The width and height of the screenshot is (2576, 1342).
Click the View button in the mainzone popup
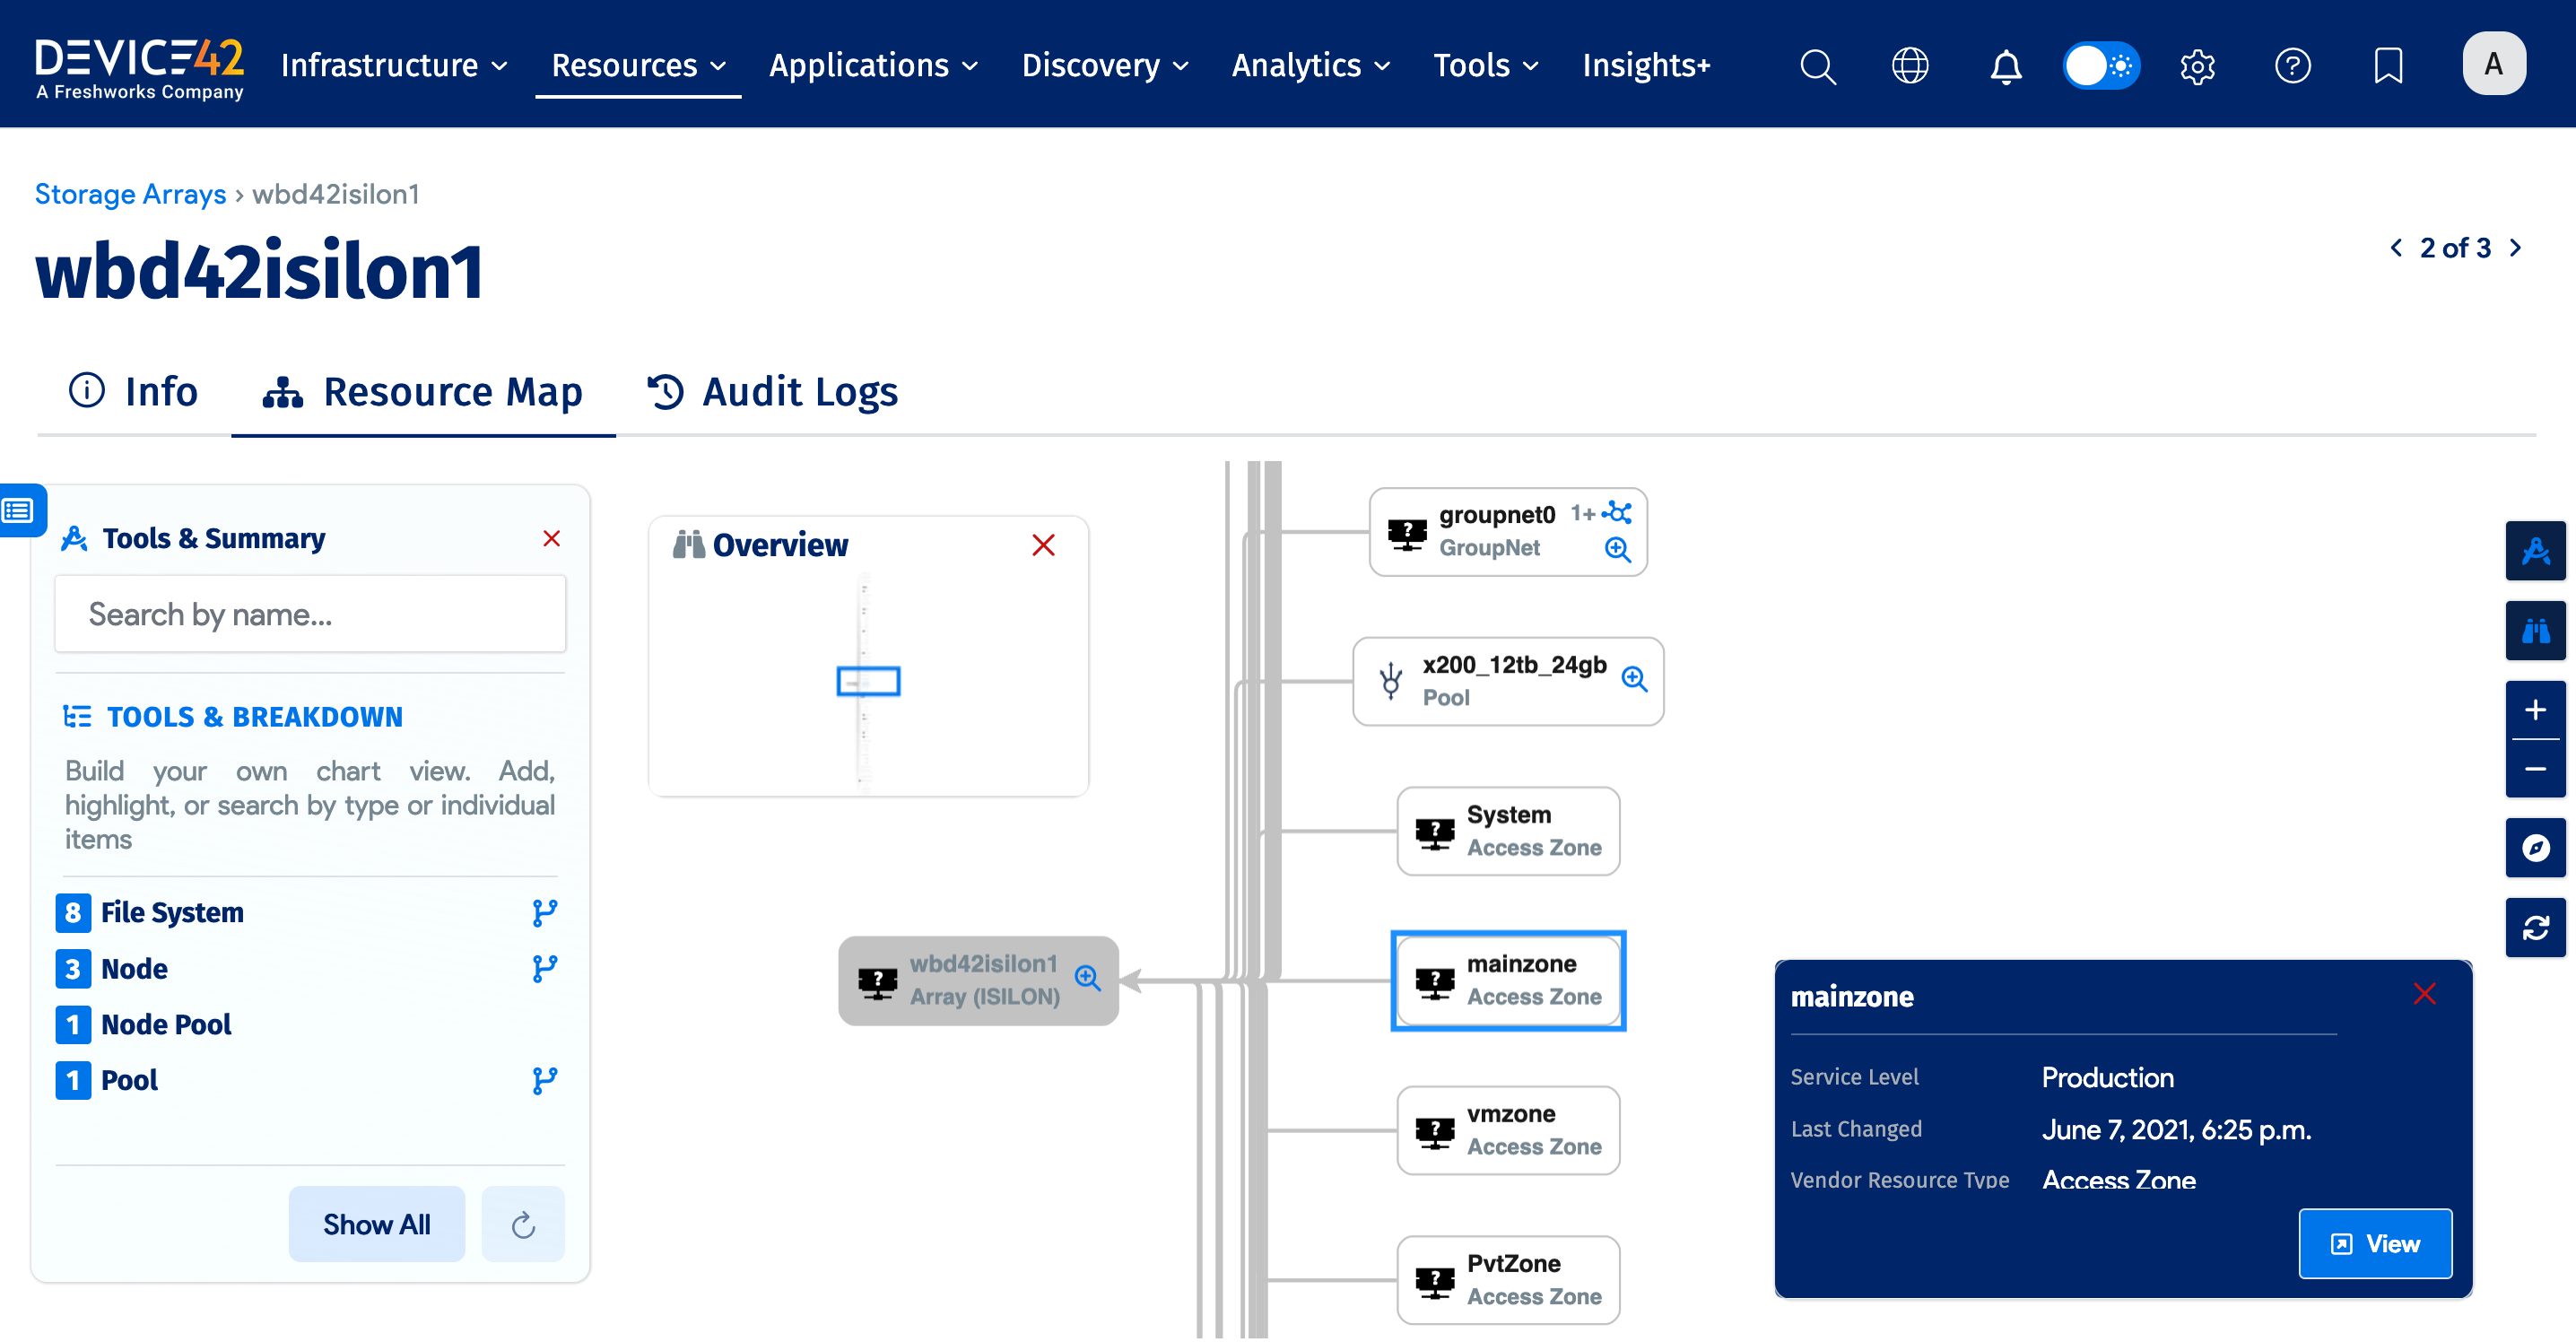point(2376,1243)
